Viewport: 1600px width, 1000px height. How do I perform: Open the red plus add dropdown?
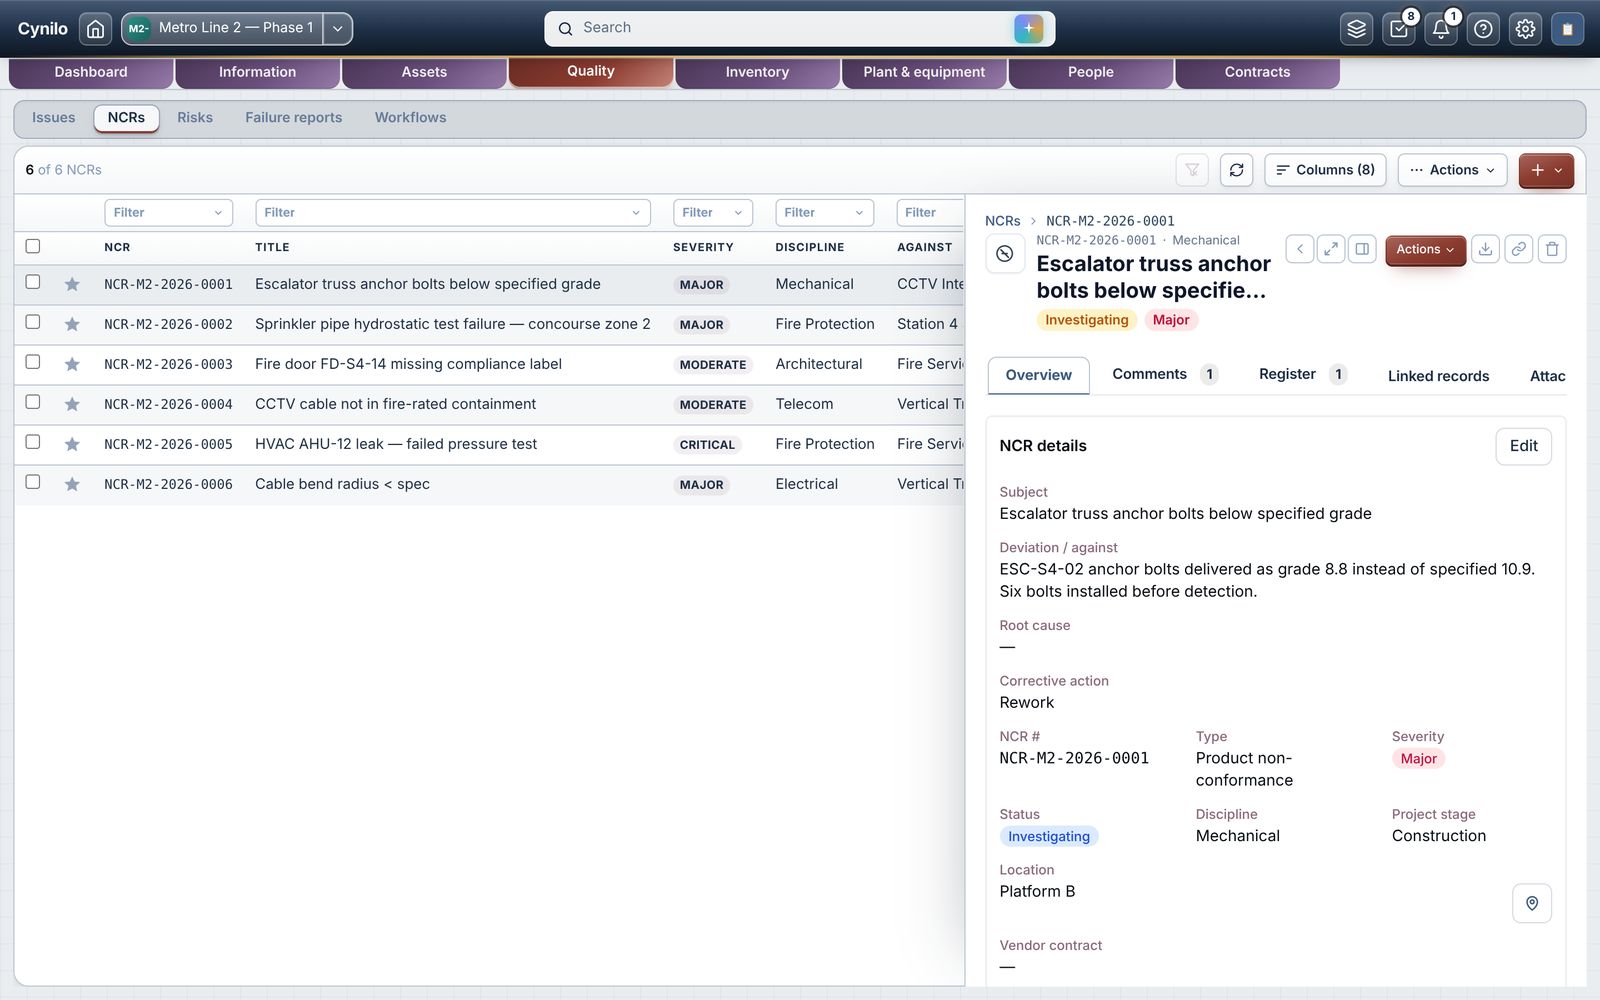click(1546, 170)
